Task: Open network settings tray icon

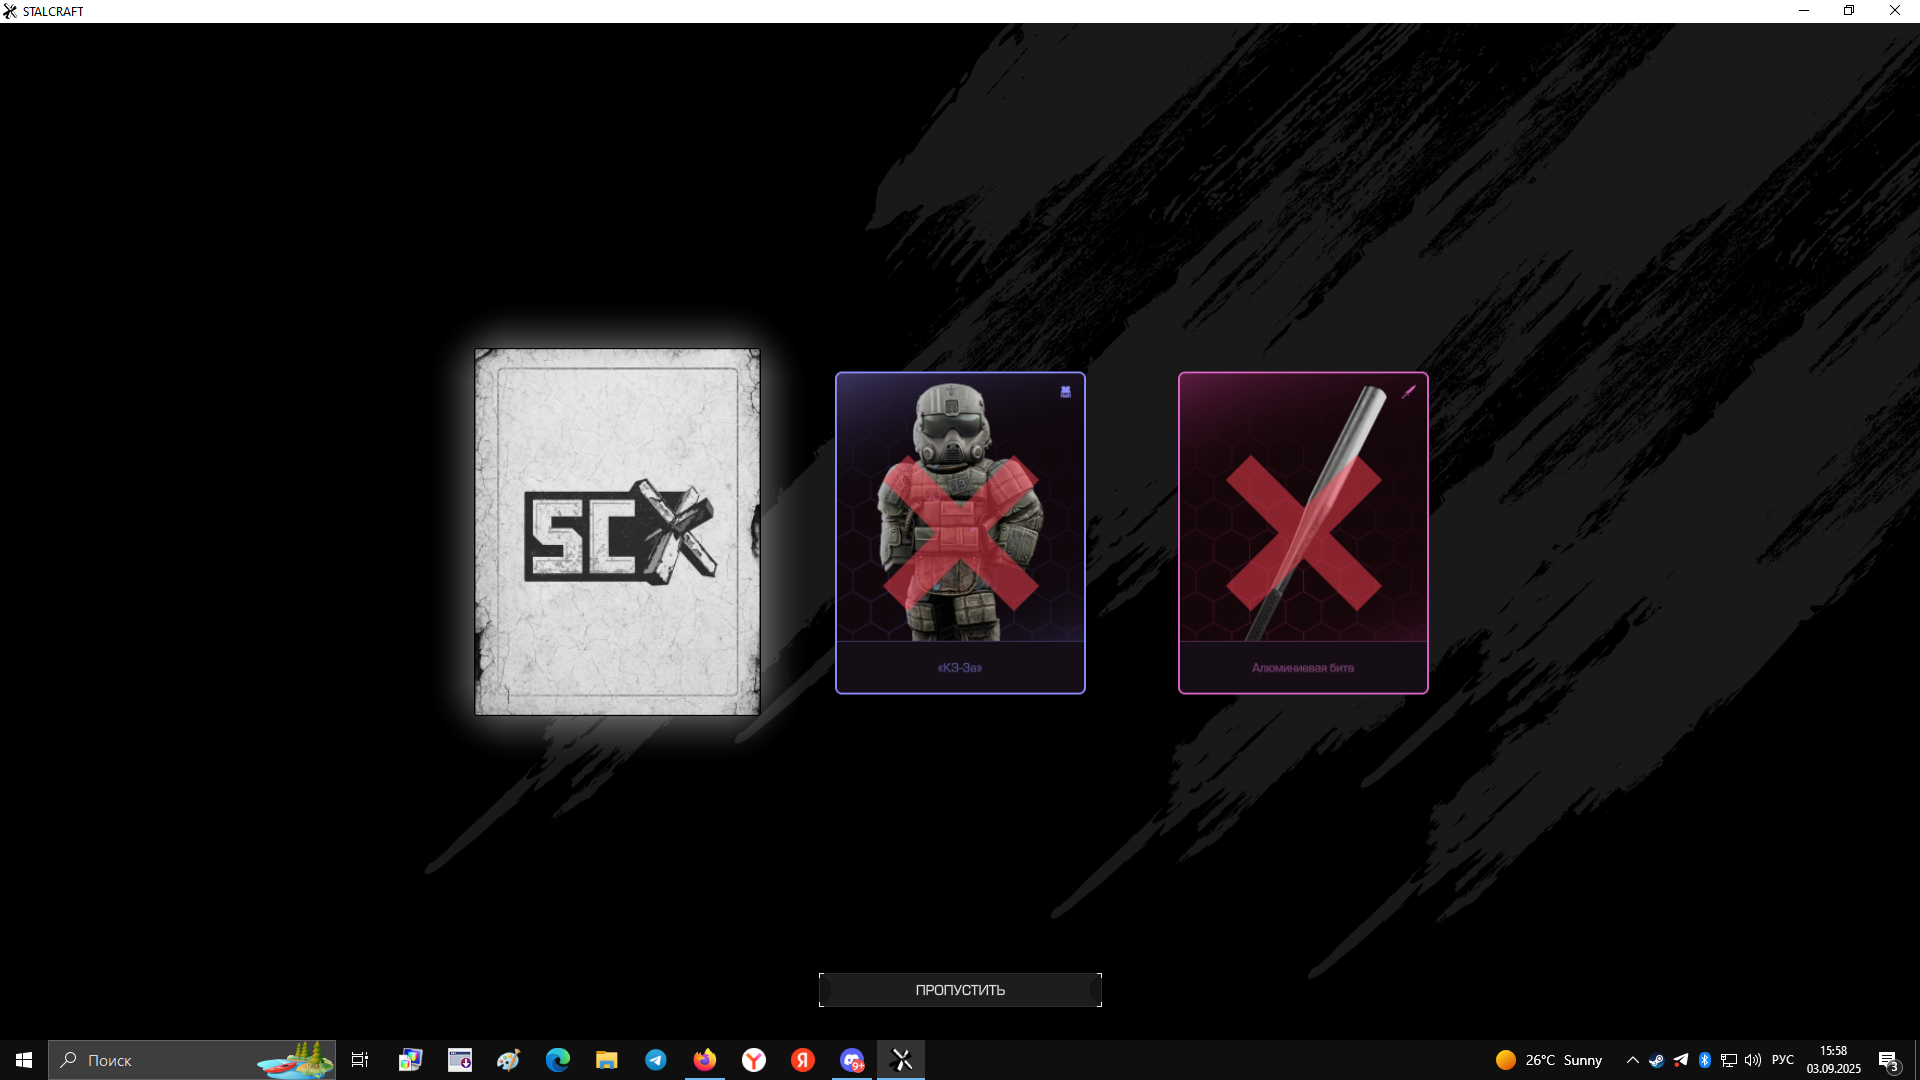Action: (1729, 1060)
